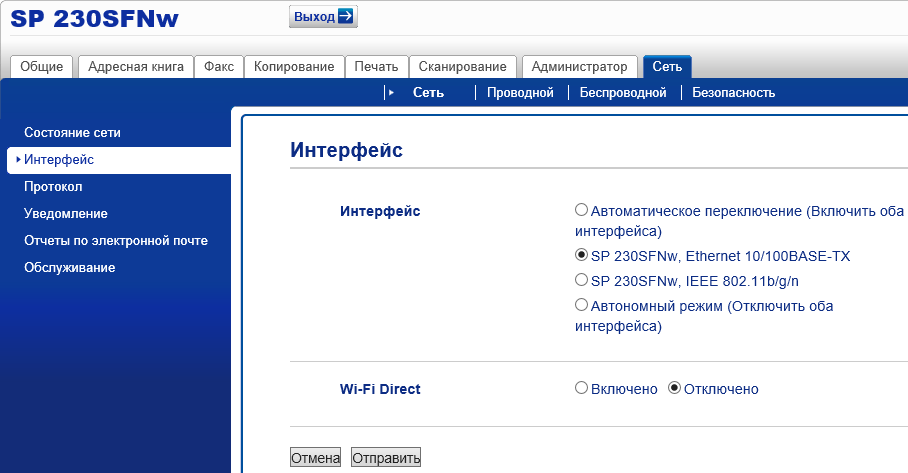Viewport: 908px width, 473px height.
Task: Submit settings with Отправить button
Action: (386, 457)
